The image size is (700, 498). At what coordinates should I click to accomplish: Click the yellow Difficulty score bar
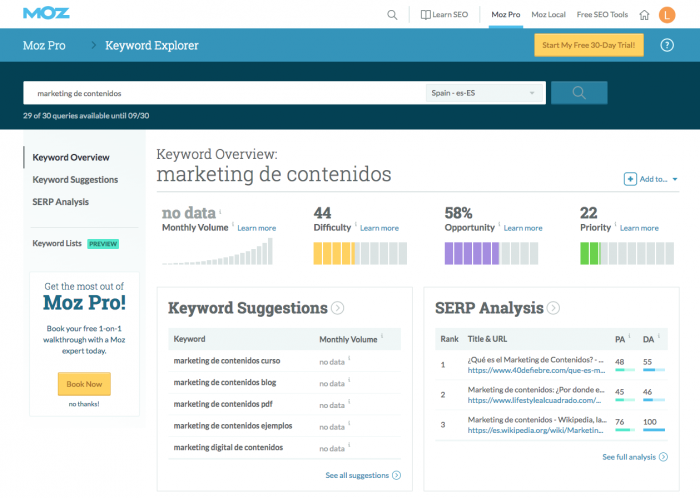360,253
